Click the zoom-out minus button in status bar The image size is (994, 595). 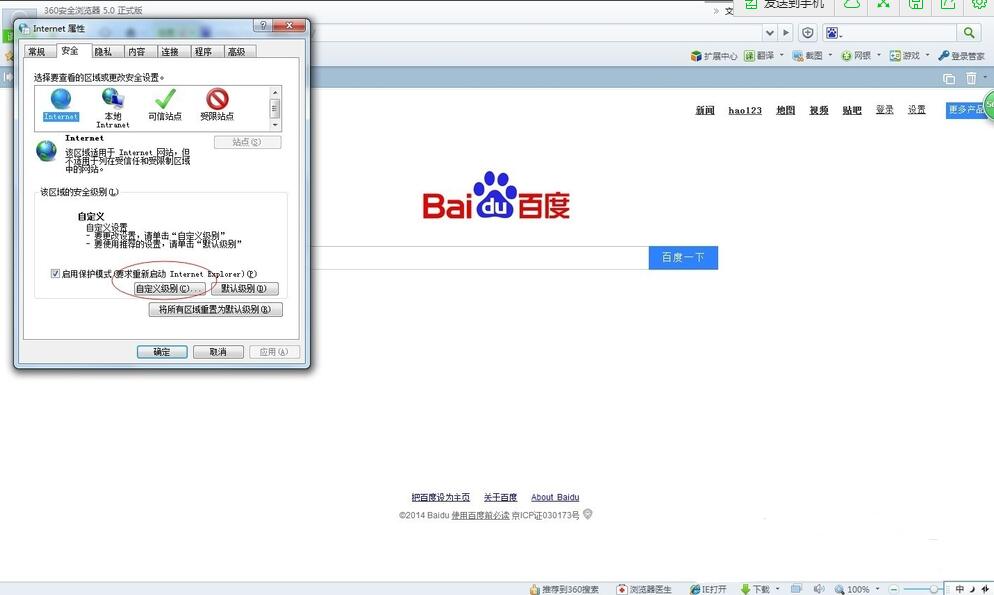894,589
